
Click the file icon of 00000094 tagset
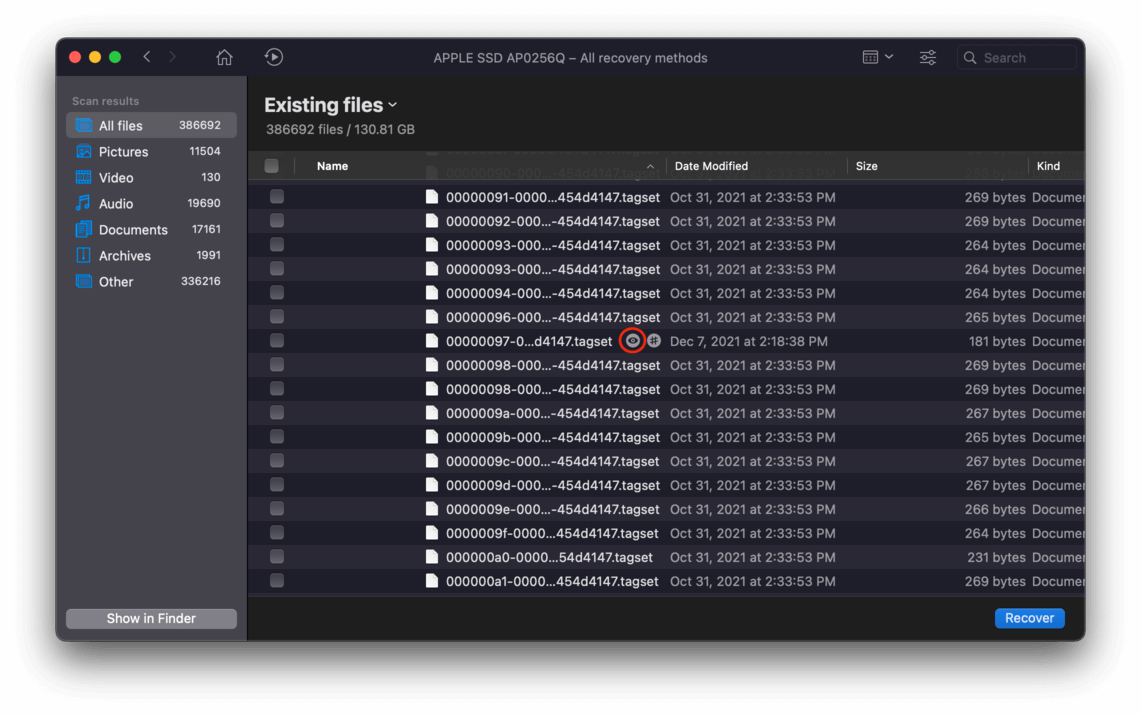click(432, 292)
